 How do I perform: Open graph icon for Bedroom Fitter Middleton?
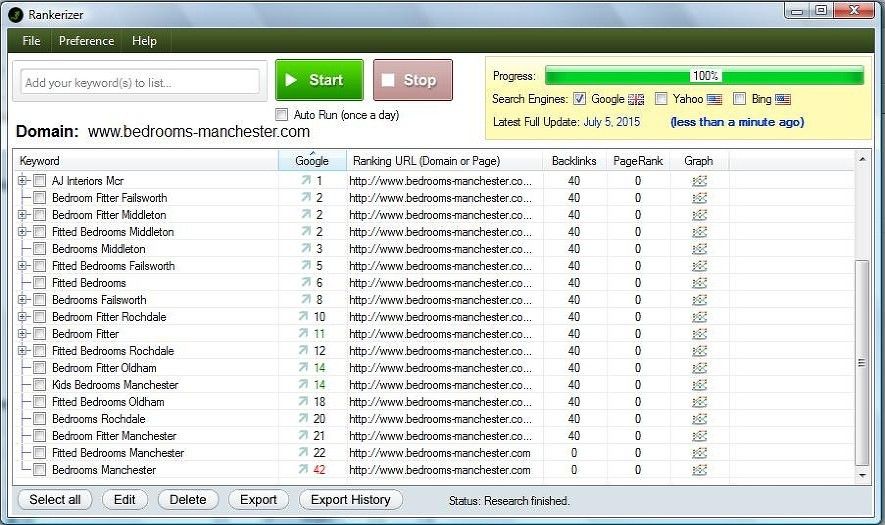tap(699, 215)
